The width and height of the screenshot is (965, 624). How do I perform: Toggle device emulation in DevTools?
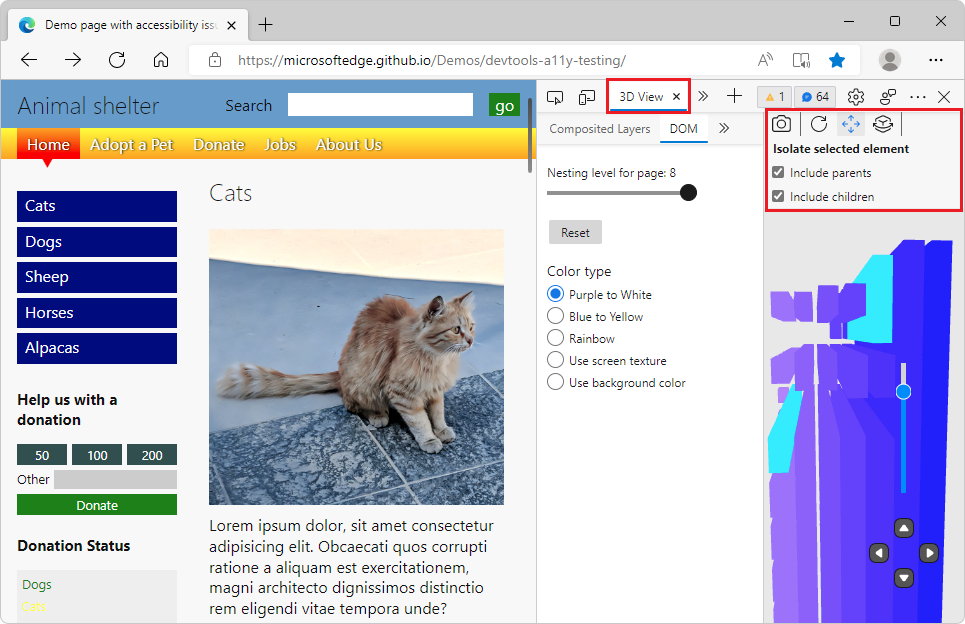click(x=587, y=97)
